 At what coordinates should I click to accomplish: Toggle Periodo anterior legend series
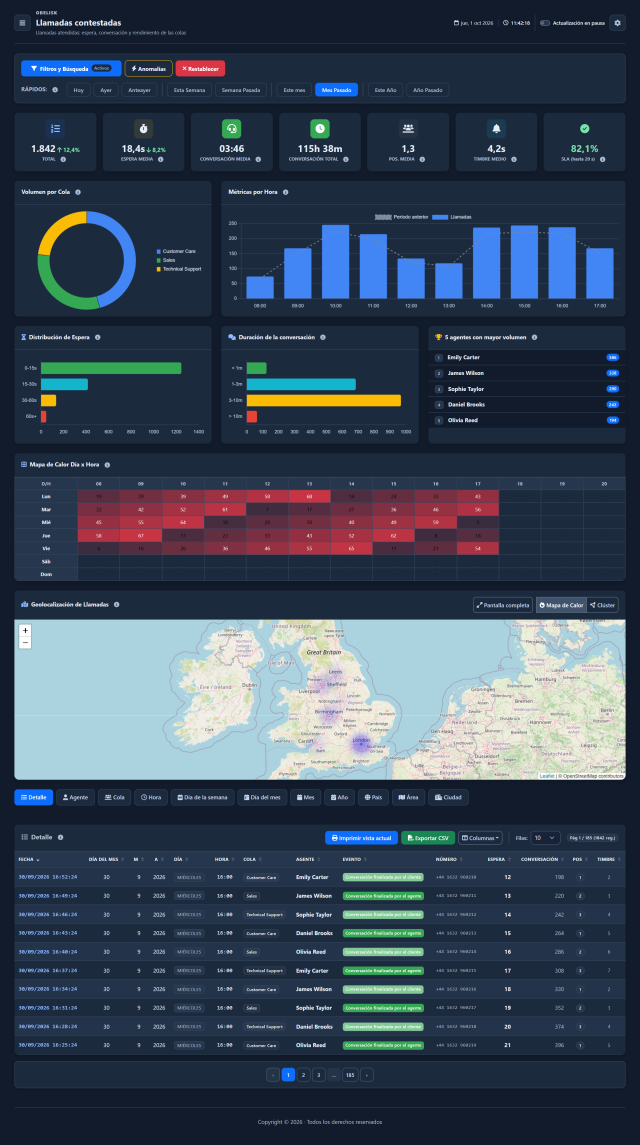[x=401, y=217]
